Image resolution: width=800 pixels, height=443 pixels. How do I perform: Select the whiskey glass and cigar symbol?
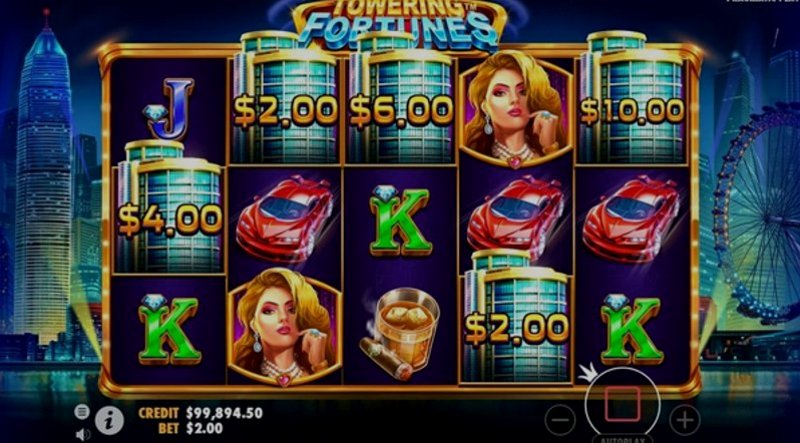[x=401, y=334]
